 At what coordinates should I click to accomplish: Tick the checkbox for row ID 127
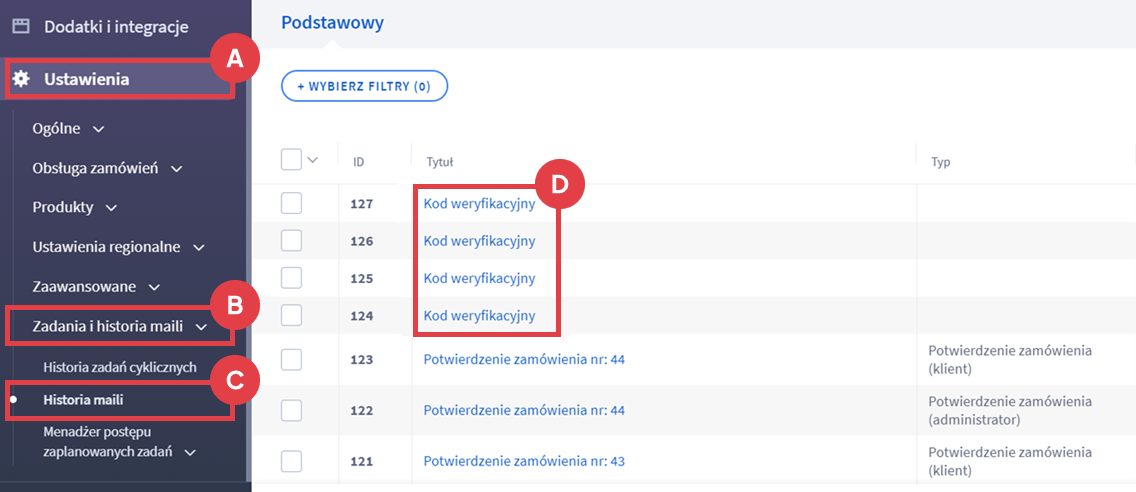pos(291,203)
